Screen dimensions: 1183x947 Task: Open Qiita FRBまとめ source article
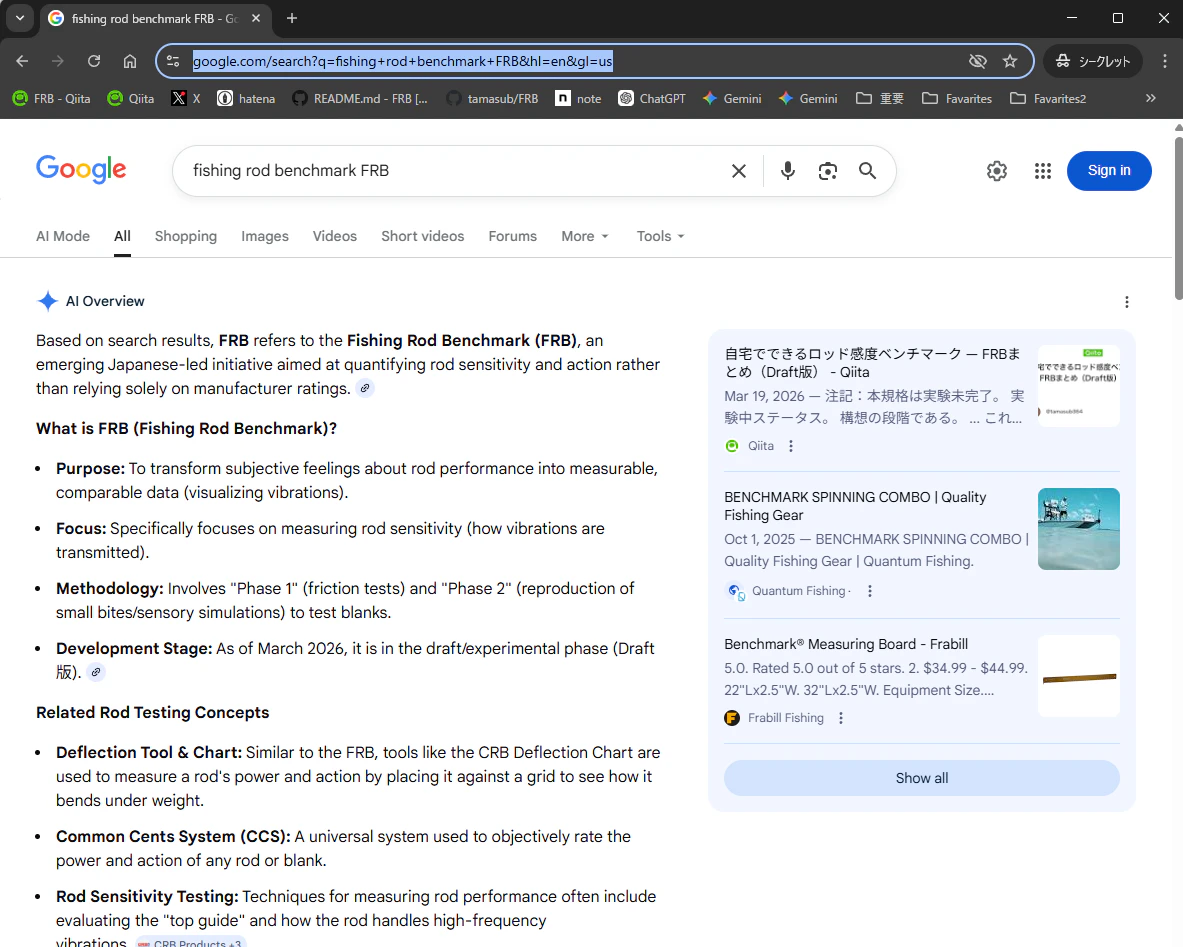[872, 363]
